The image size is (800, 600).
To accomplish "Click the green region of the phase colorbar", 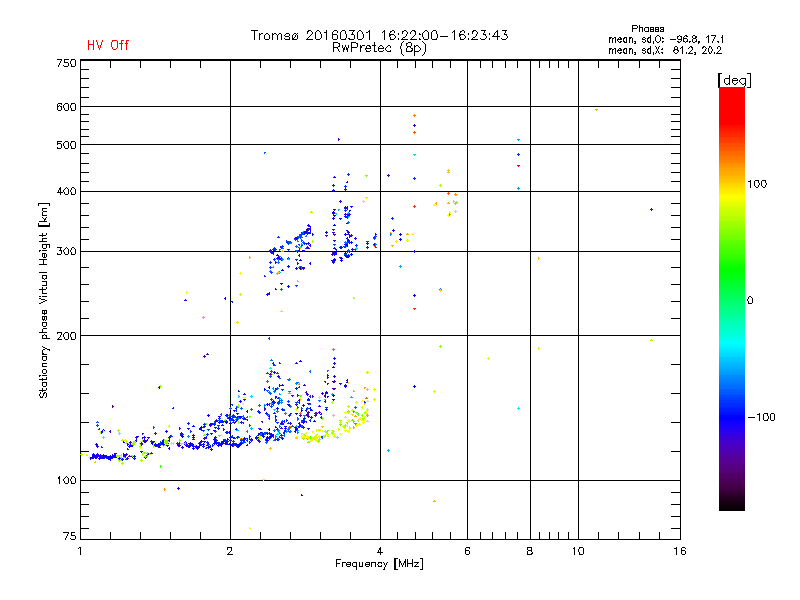I will pos(732,270).
